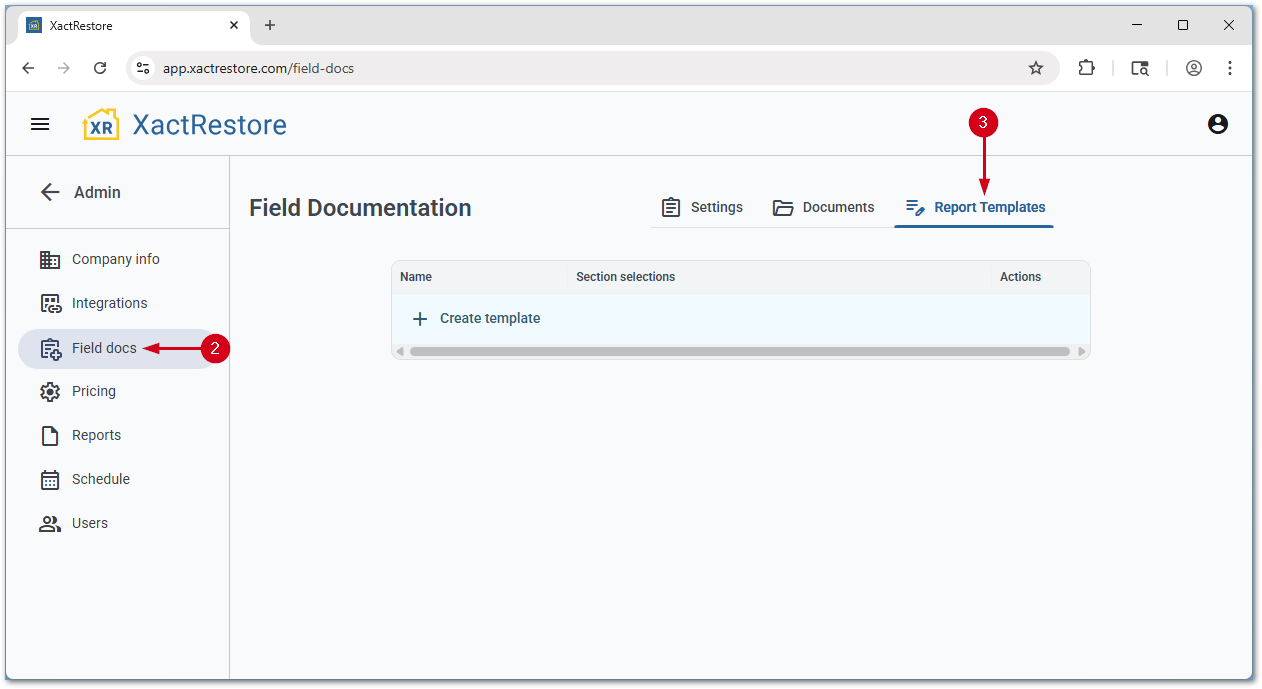This screenshot has width=1262, height=689.
Task: Switch to the Settings tab
Action: 702,207
